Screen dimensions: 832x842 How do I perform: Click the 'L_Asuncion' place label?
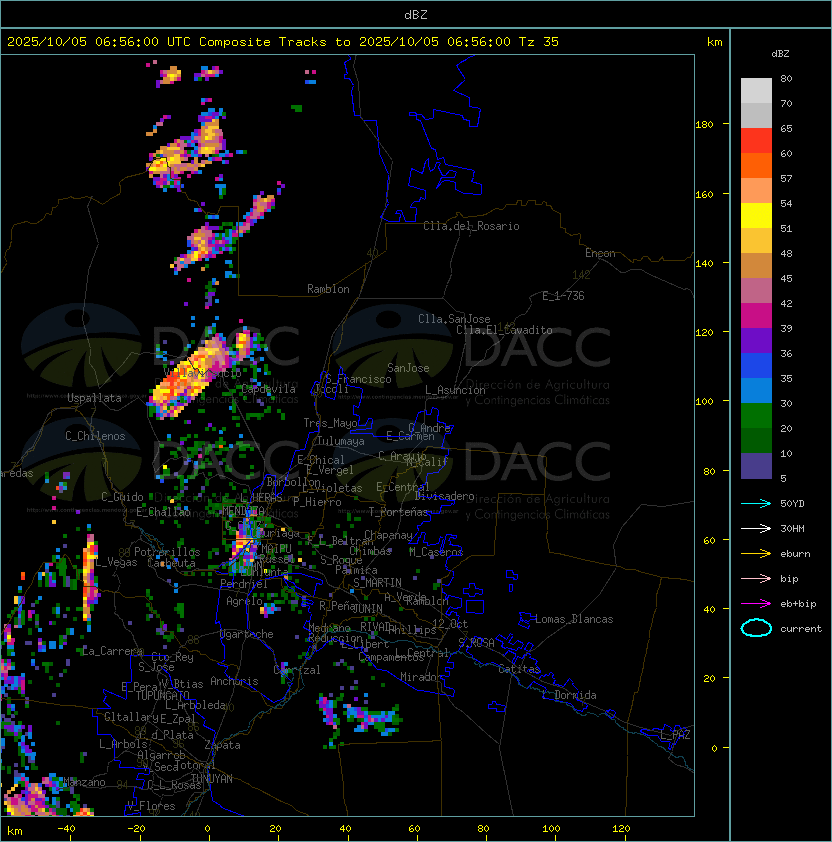click(x=455, y=390)
